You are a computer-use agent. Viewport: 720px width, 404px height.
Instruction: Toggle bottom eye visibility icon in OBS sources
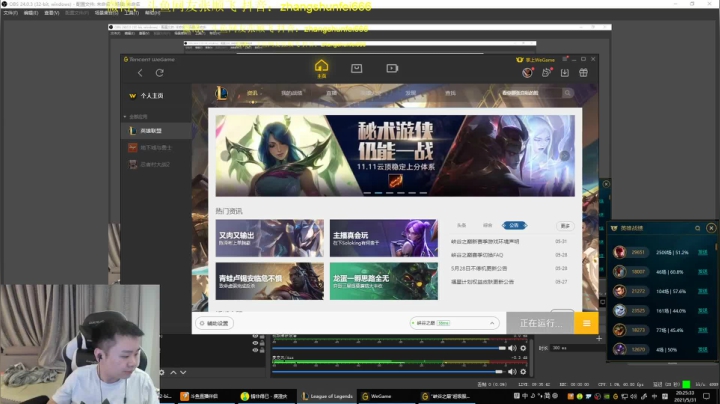coord(255,350)
